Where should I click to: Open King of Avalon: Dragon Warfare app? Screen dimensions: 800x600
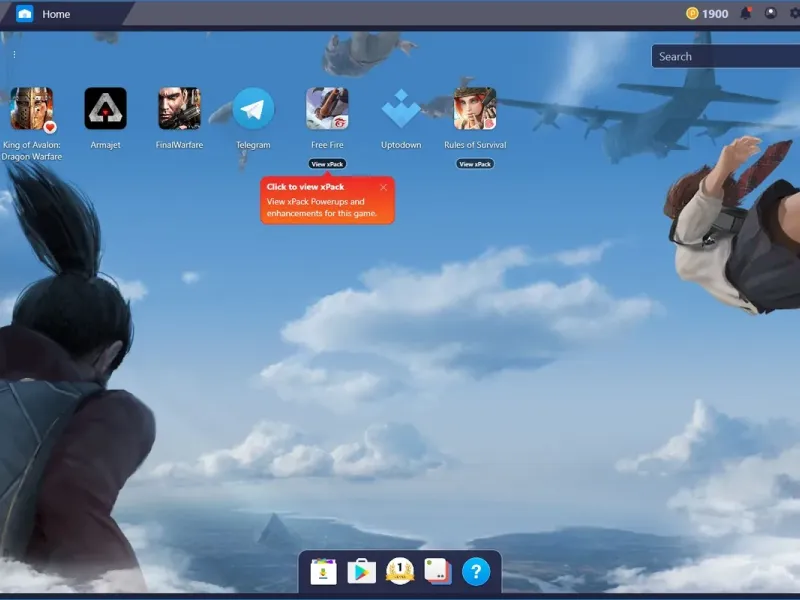32,108
